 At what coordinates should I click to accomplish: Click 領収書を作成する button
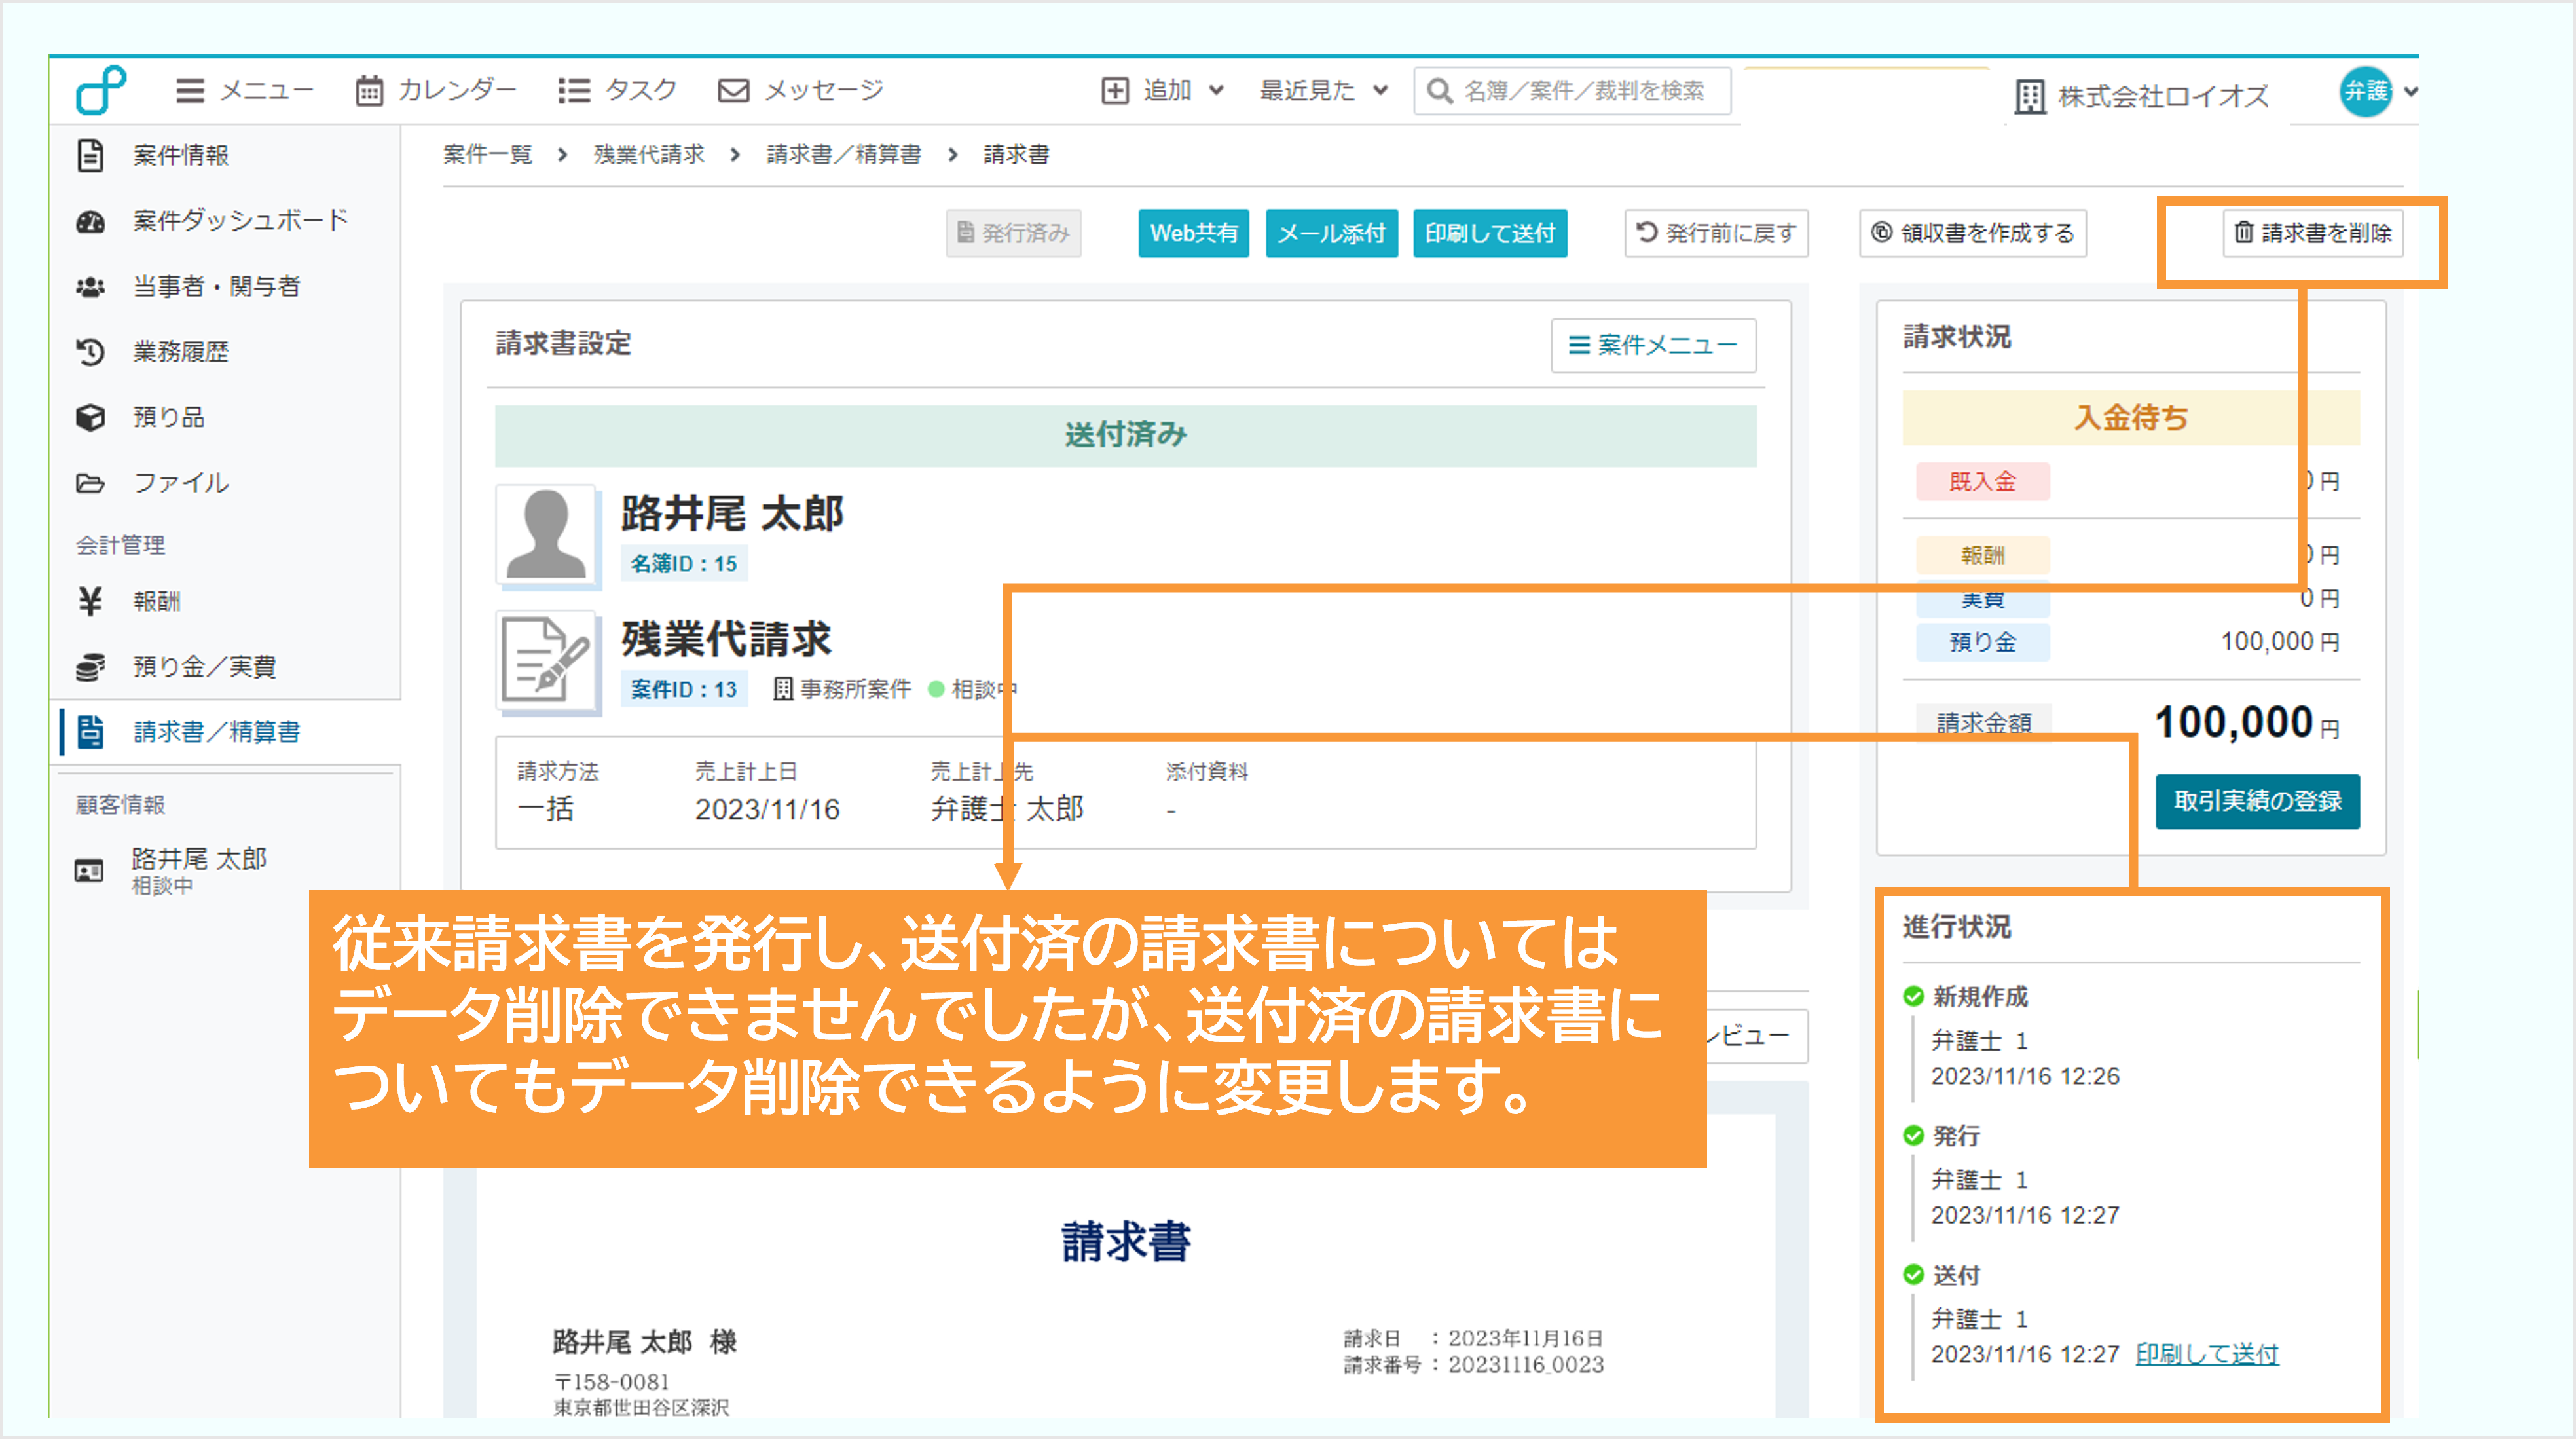click(x=1973, y=233)
